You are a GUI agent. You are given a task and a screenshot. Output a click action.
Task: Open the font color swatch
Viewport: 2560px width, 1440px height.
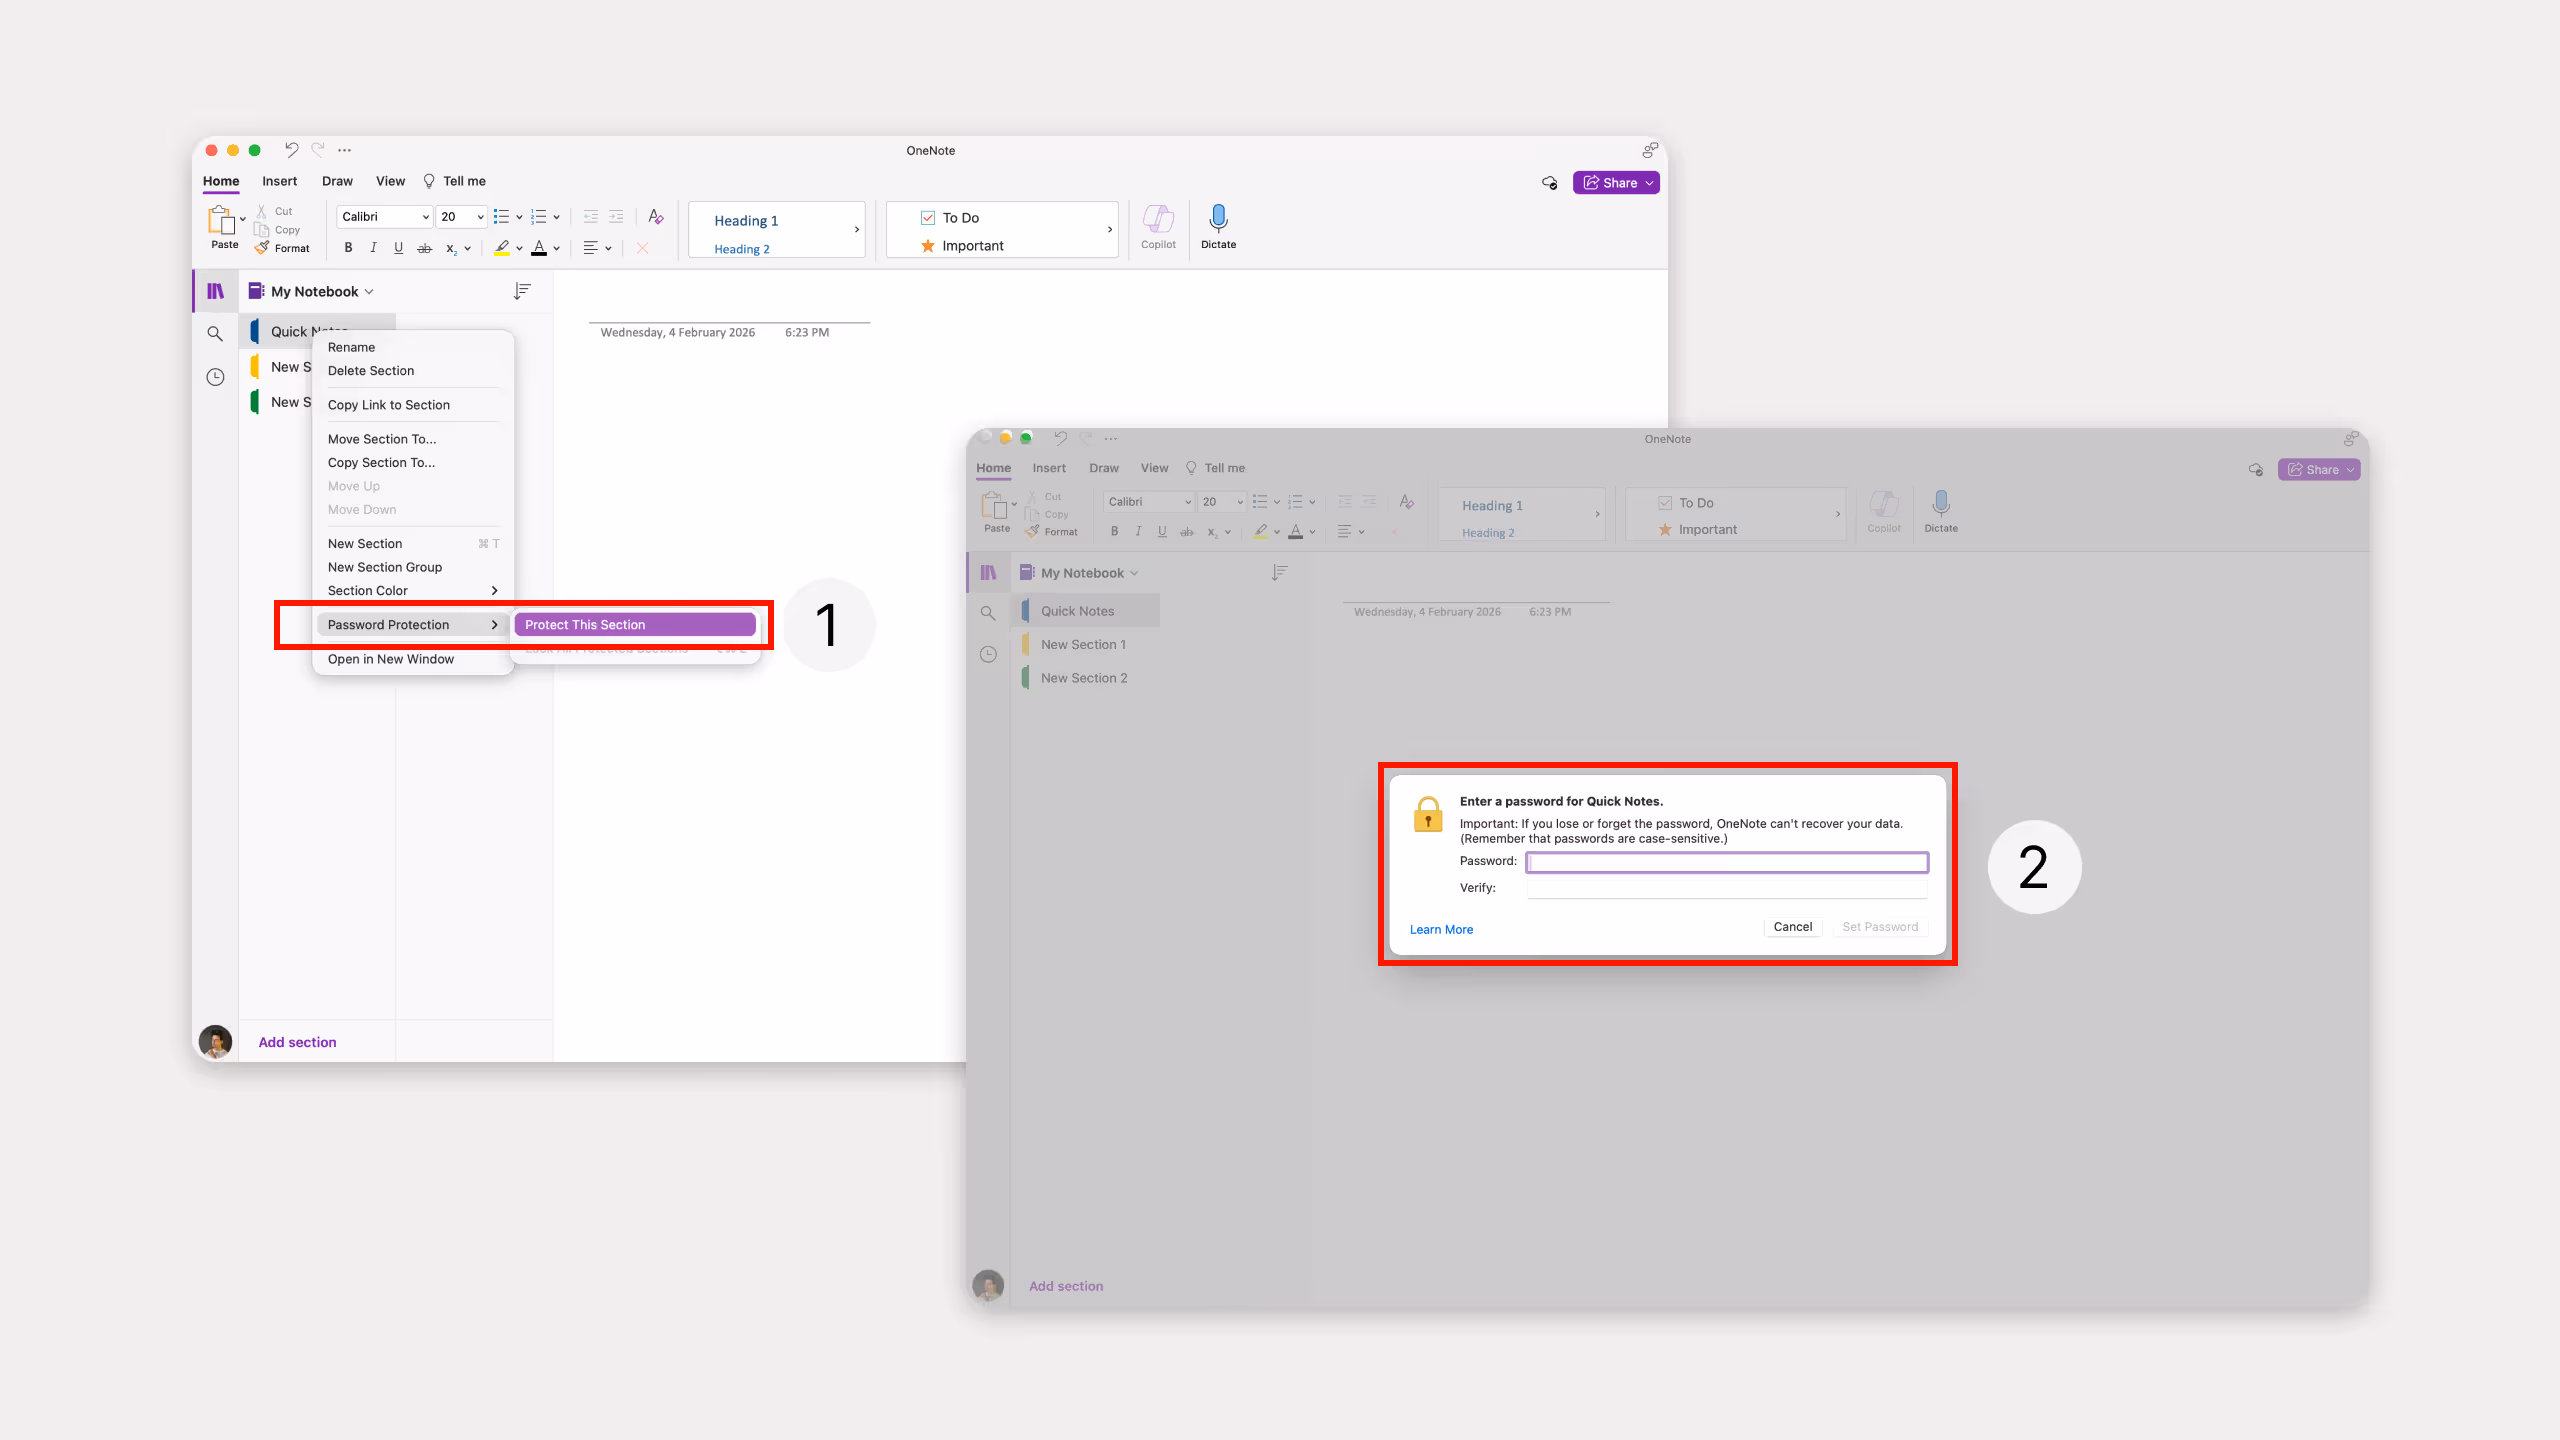pos(541,248)
